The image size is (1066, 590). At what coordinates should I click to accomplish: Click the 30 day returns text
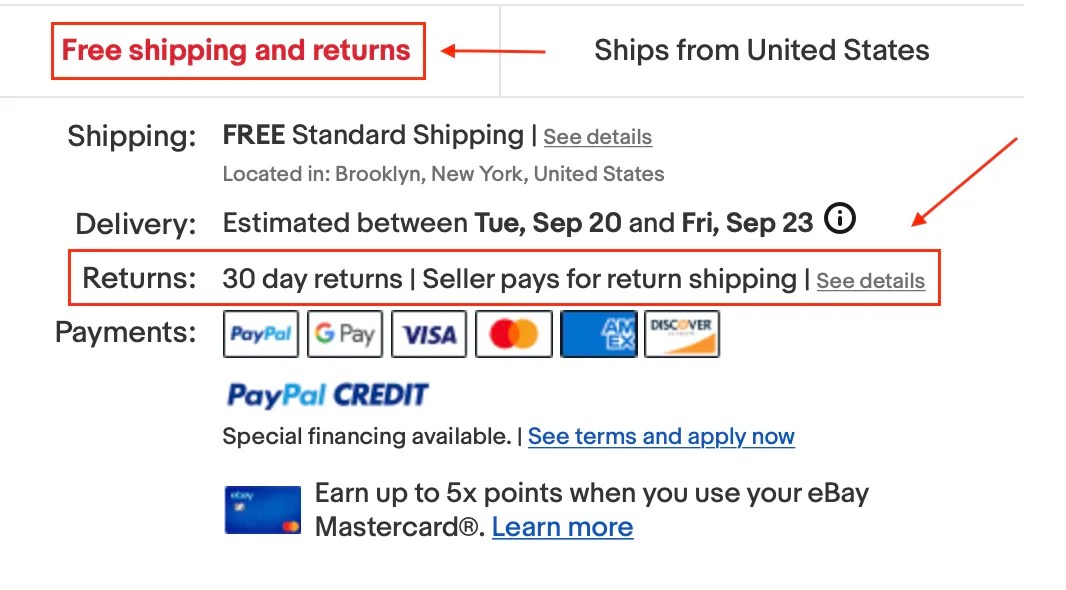311,279
